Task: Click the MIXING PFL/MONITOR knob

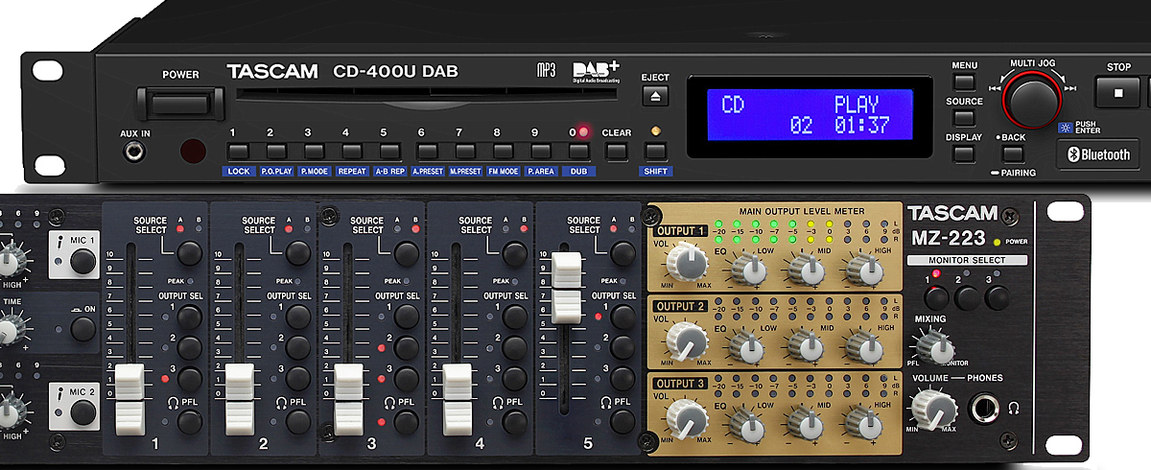Action: (935, 347)
